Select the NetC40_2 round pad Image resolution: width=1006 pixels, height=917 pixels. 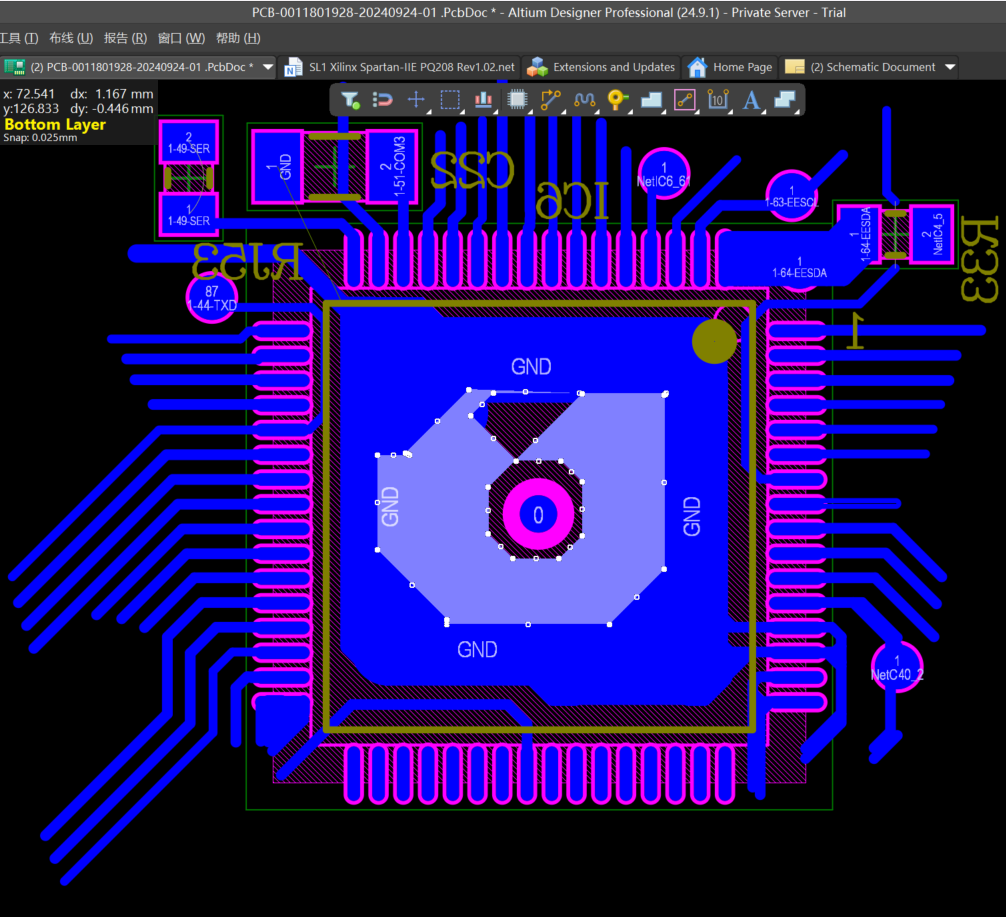click(897, 667)
